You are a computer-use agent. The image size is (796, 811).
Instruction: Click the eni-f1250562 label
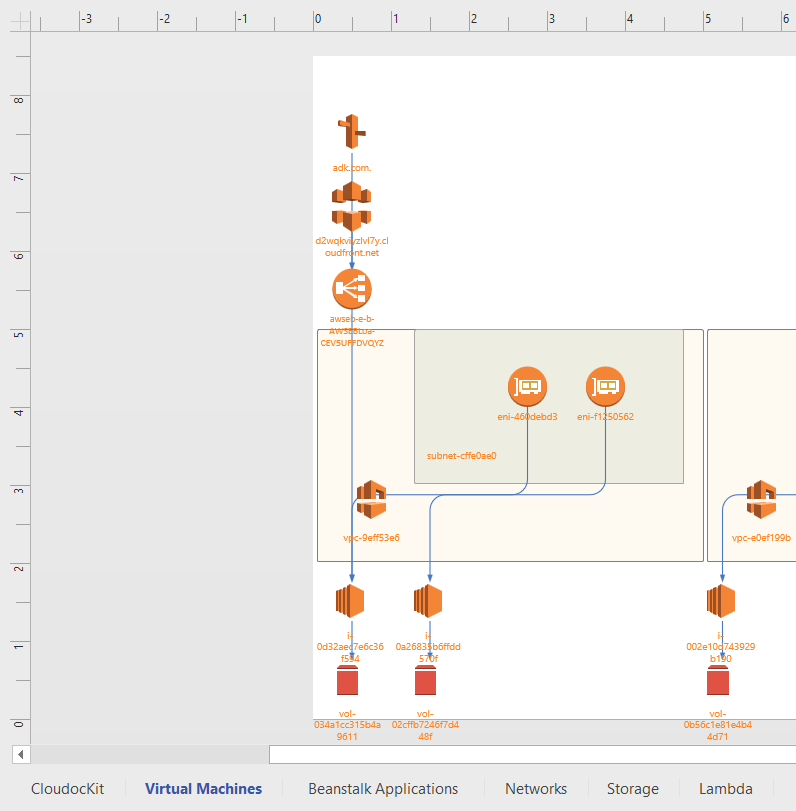[605, 416]
